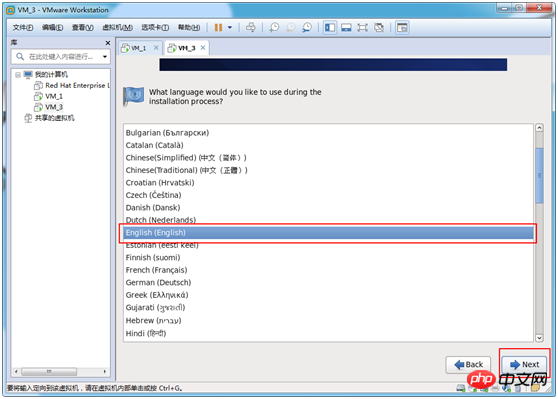The image size is (558, 399).
Task: Close the library panel
Action: 107,43
